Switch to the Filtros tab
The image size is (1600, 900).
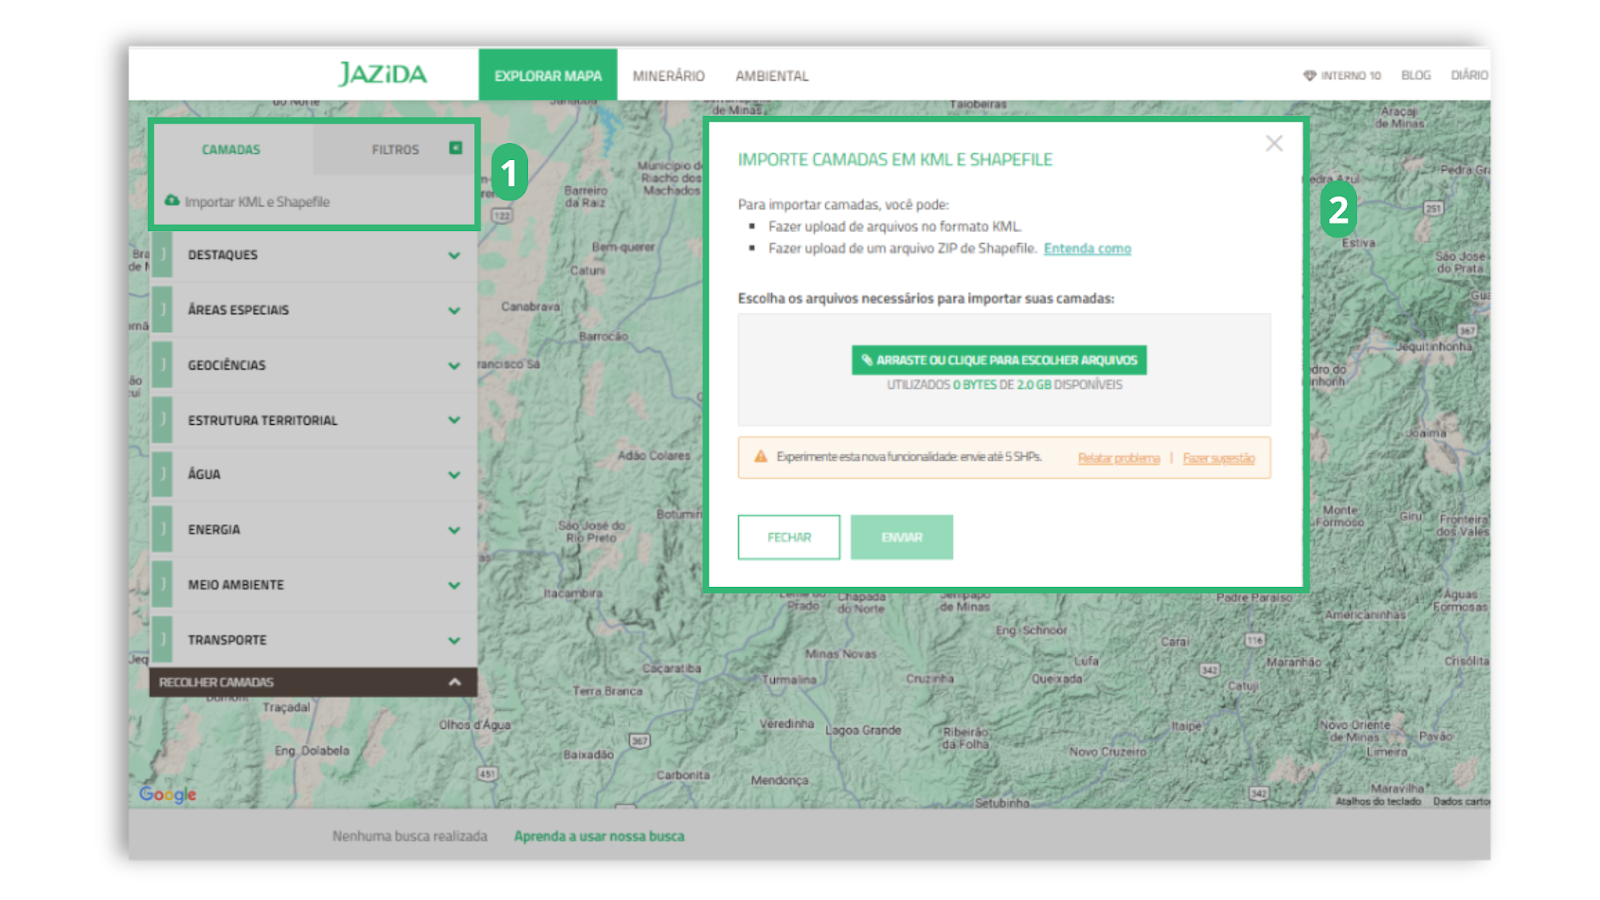tap(395, 149)
